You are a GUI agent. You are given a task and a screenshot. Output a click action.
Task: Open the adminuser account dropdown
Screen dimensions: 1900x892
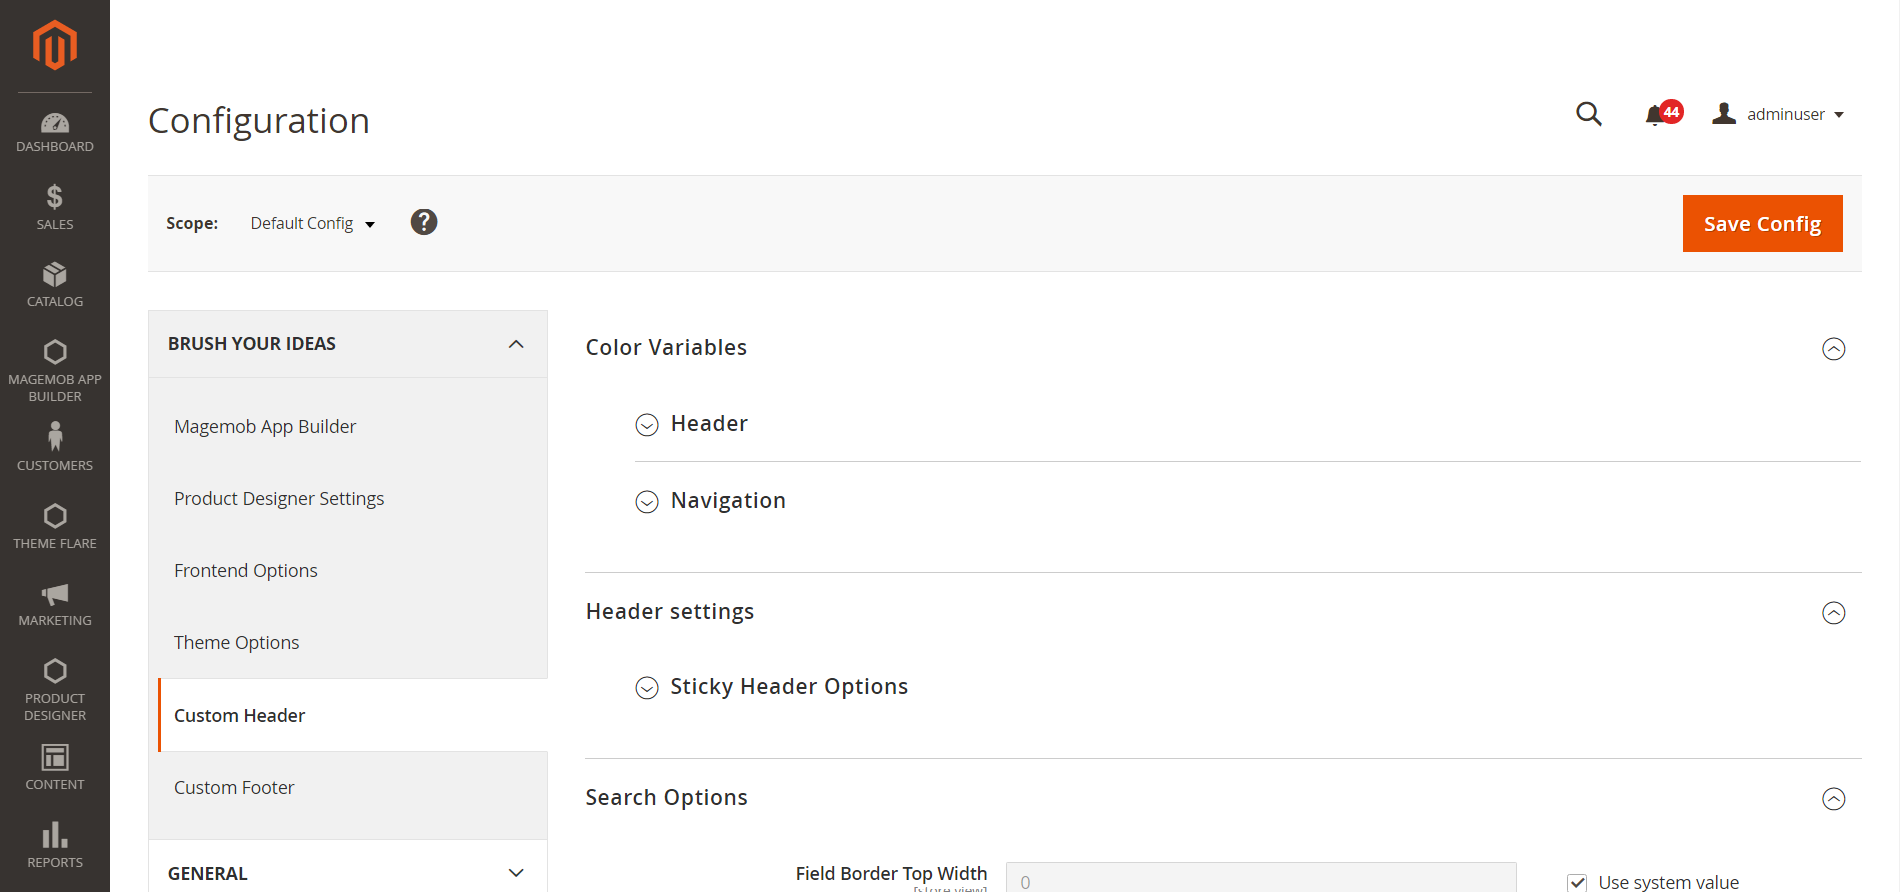pos(1779,114)
